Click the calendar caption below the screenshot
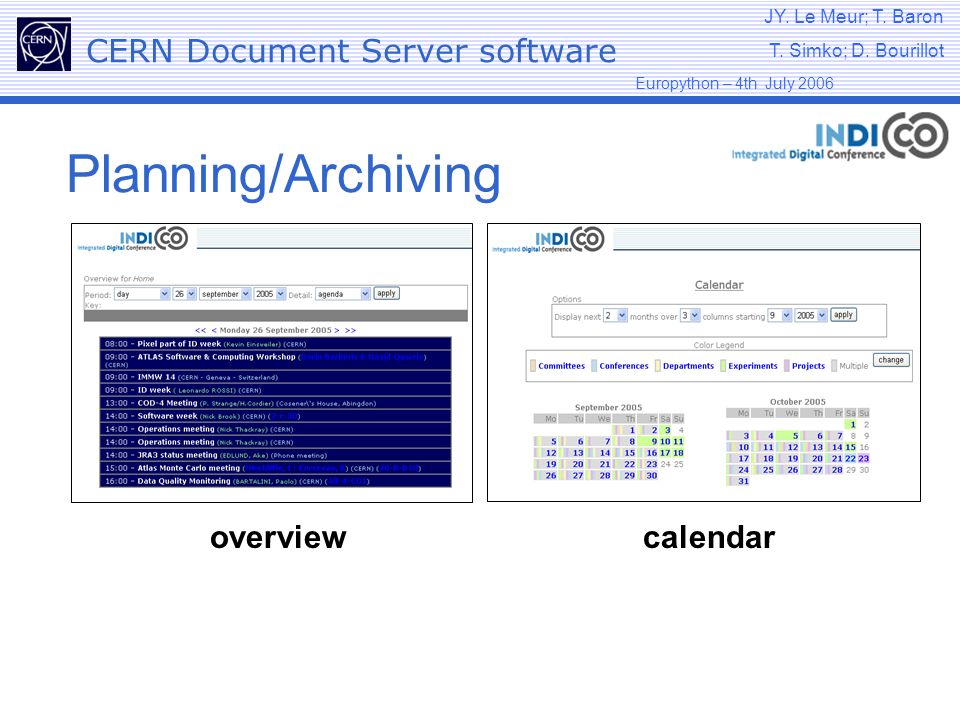This screenshot has height=720, width=960. [x=709, y=538]
